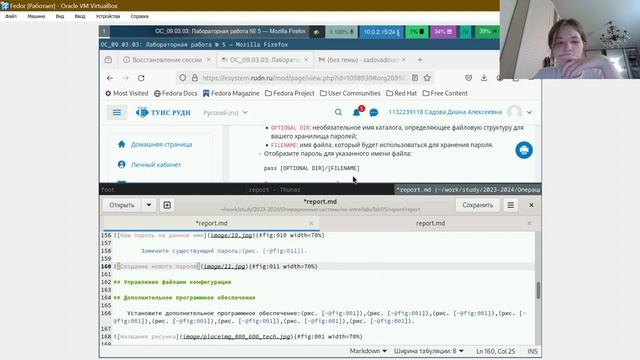Click the Firefox address bar URL
The width and height of the screenshot is (640, 360).
(x=304, y=78)
